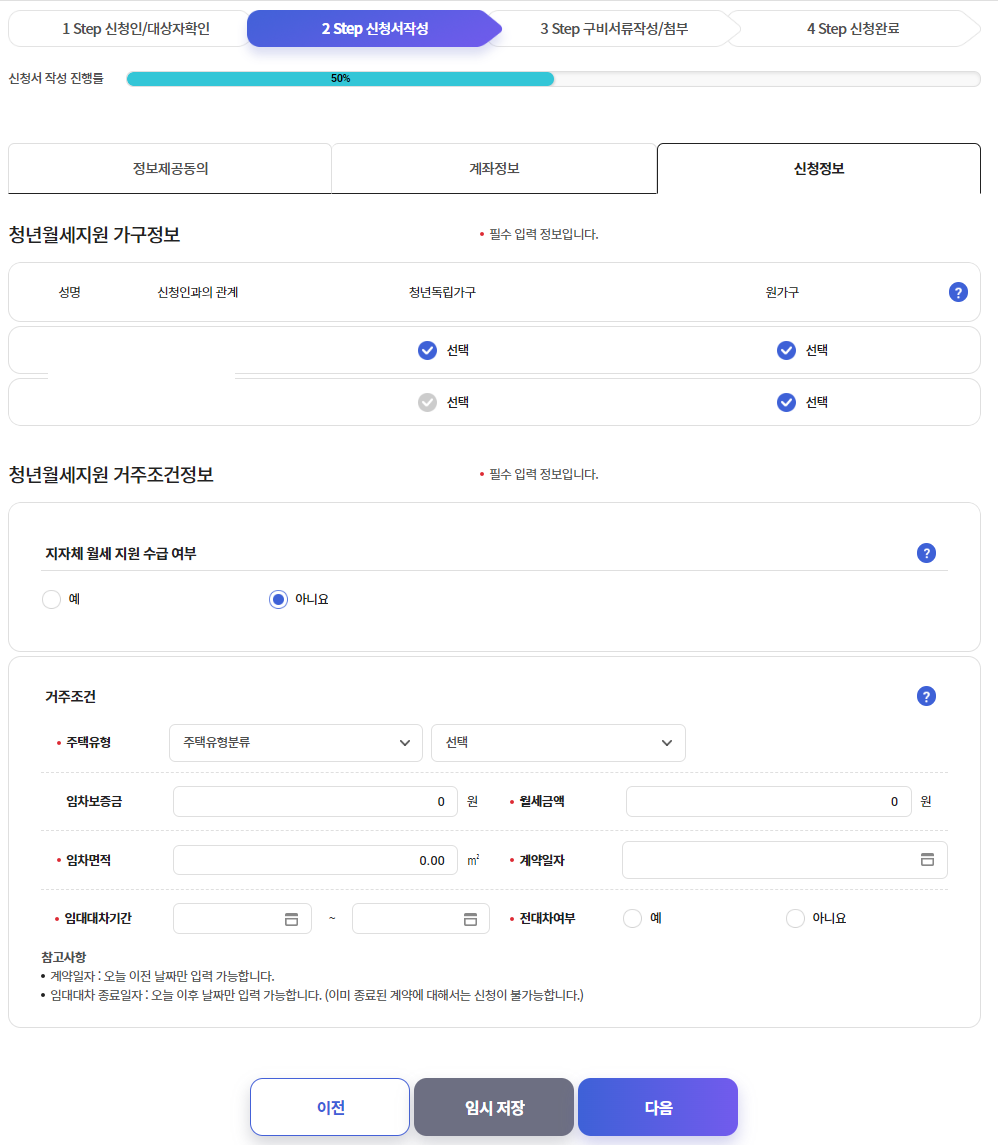Uncheck 원가구 선택 in second row
Viewport: 998px width, 1145px height.
pyautogui.click(x=785, y=402)
